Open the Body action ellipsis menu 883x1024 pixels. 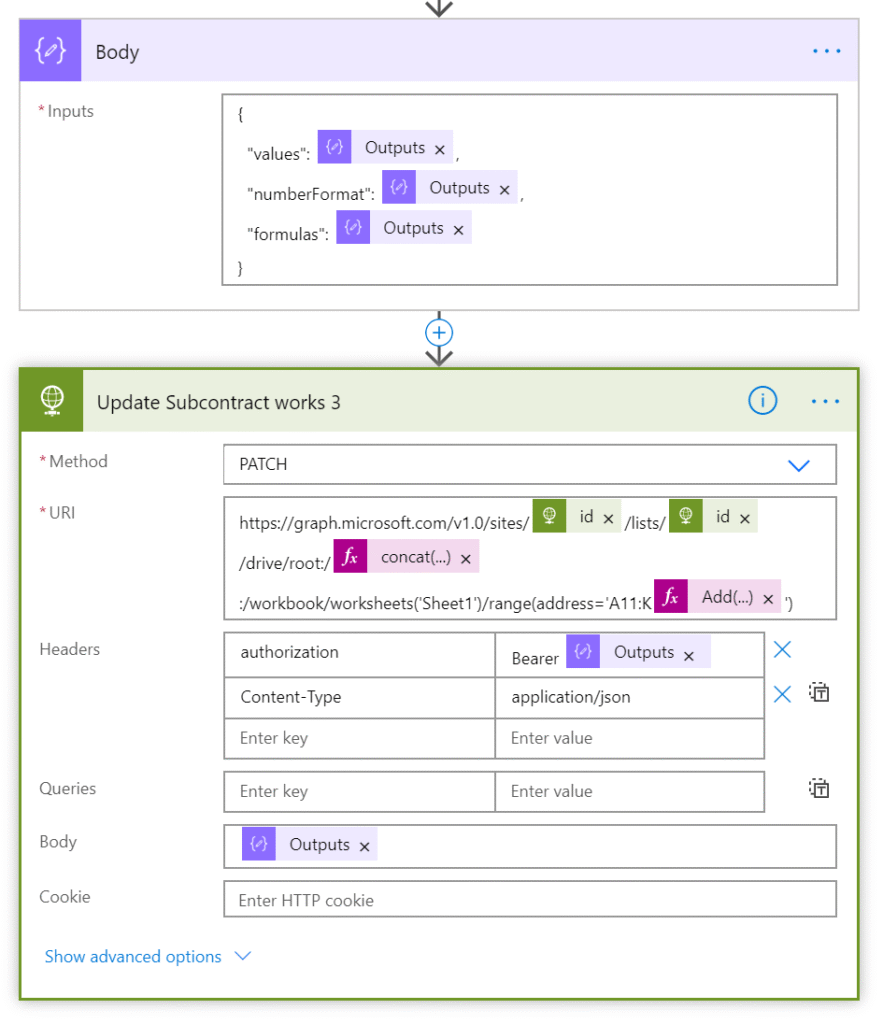(826, 51)
